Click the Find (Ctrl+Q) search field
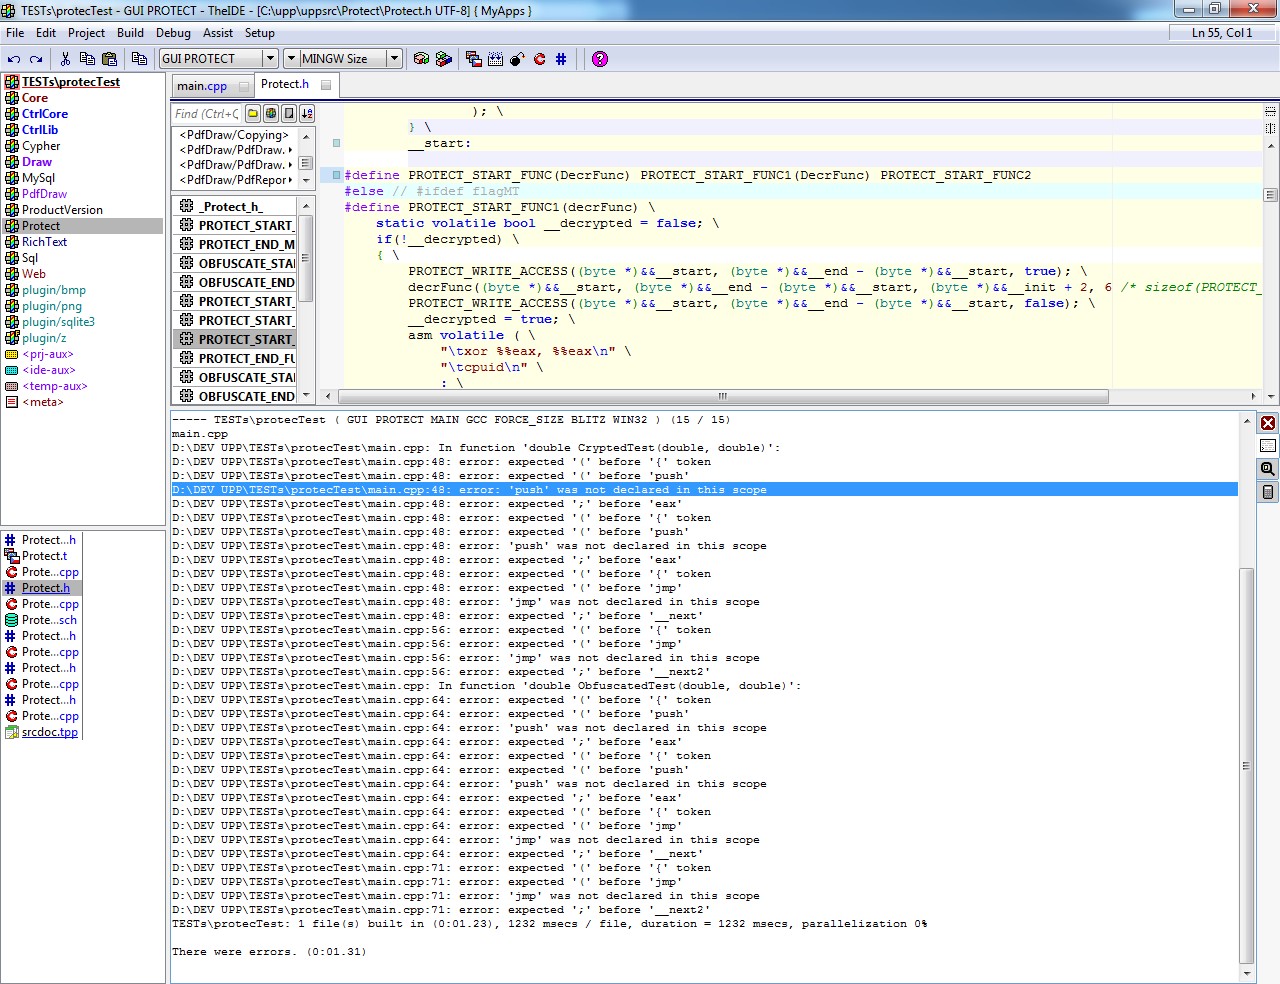The height and width of the screenshot is (984, 1280). tap(207, 114)
